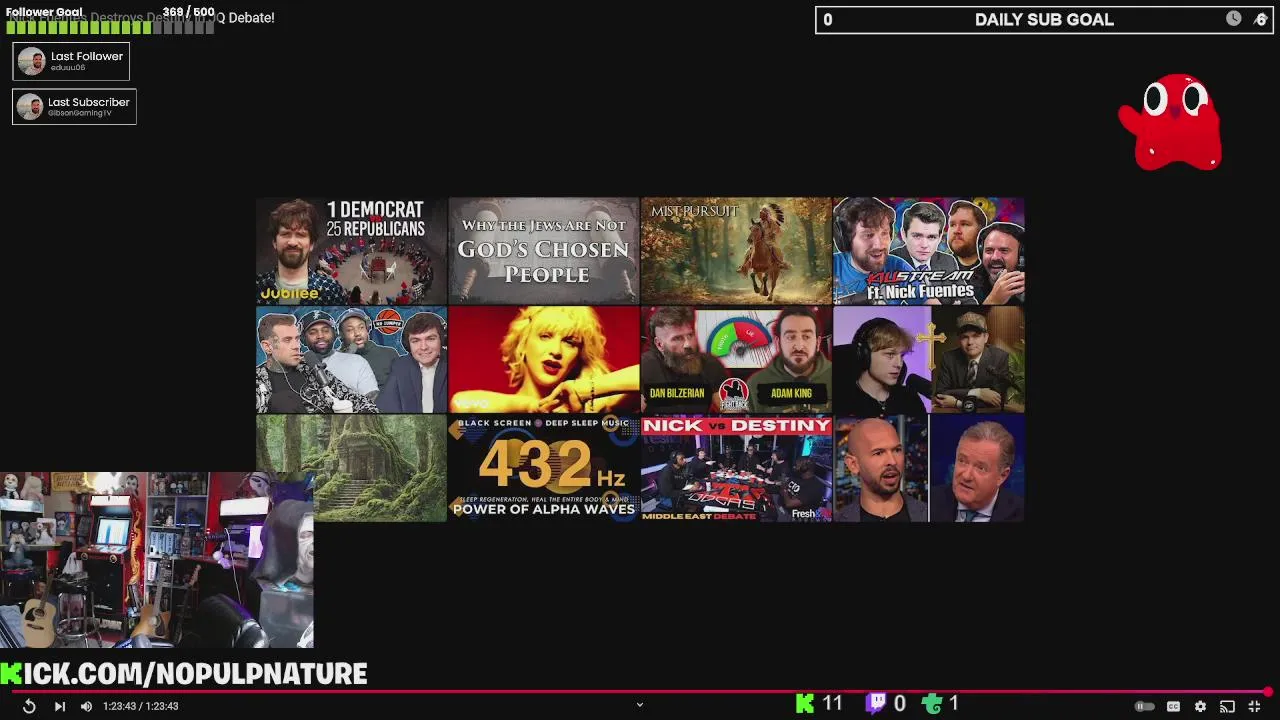Click the cast to TV icon
The width and height of the screenshot is (1280, 720).
point(1227,706)
